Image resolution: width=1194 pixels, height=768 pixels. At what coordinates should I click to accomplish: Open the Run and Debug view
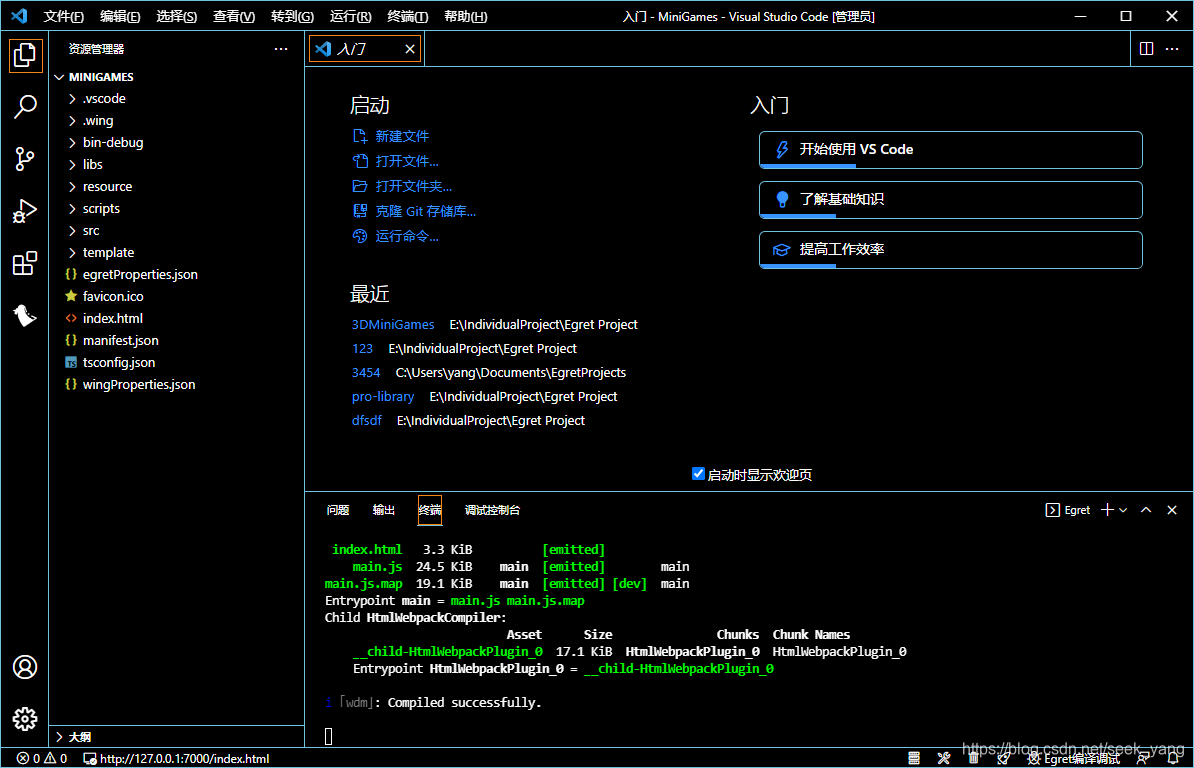pos(25,211)
